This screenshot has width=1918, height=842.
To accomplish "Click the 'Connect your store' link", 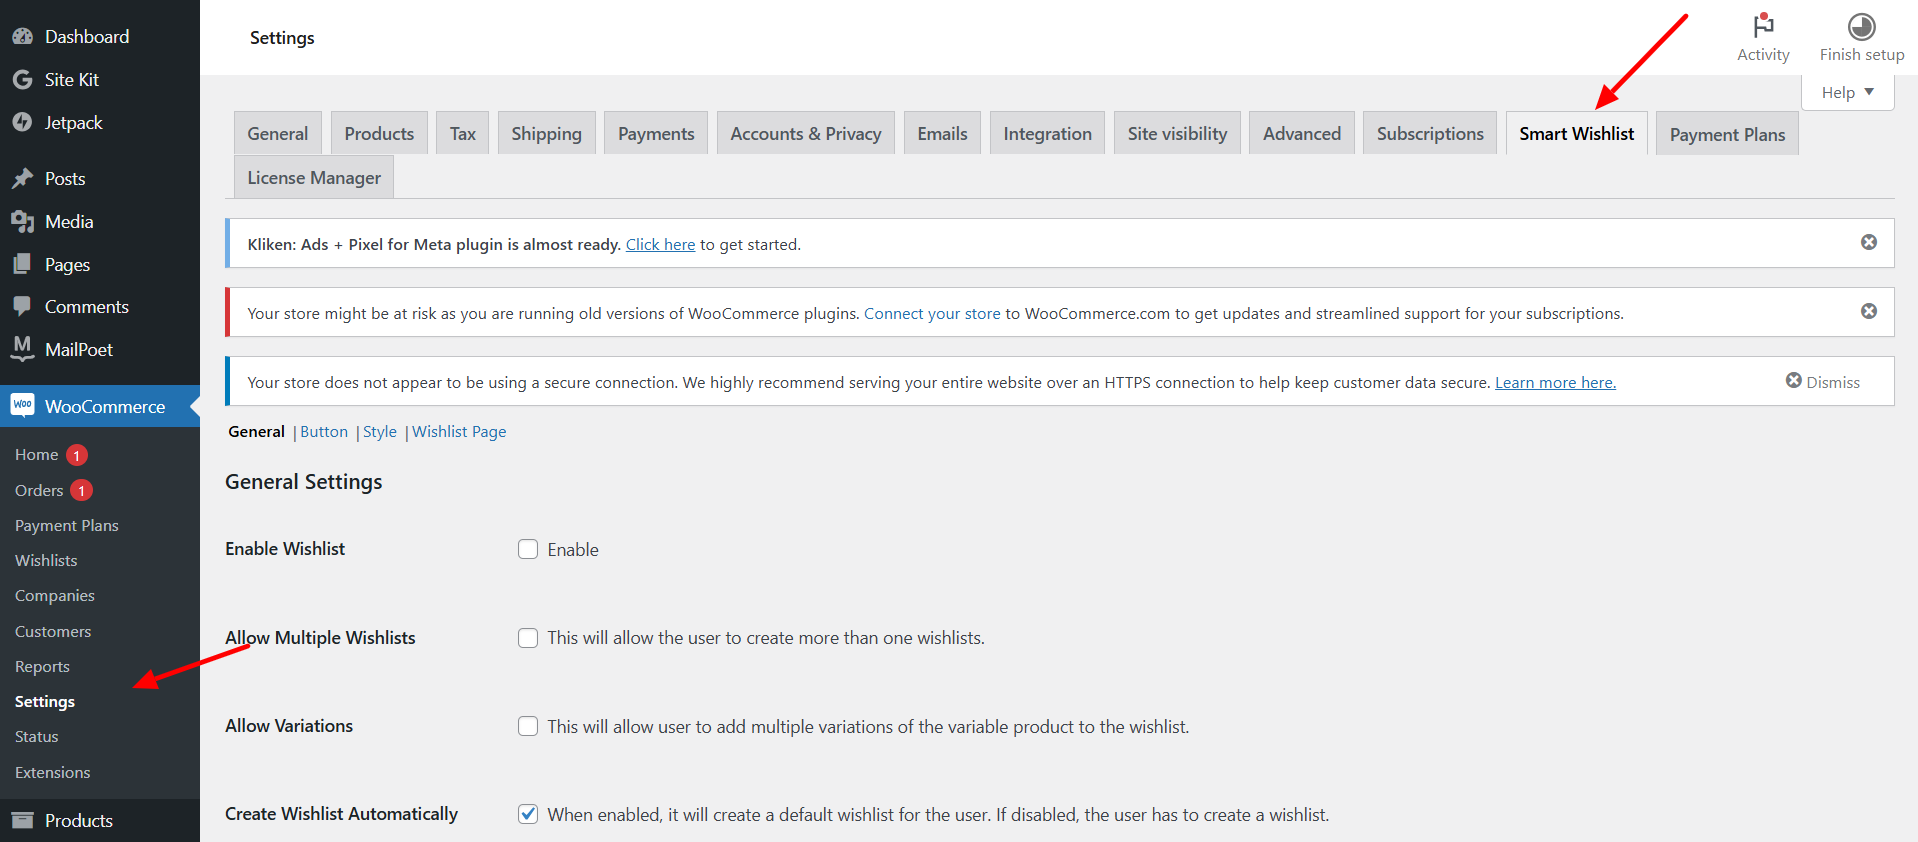I will (x=932, y=313).
